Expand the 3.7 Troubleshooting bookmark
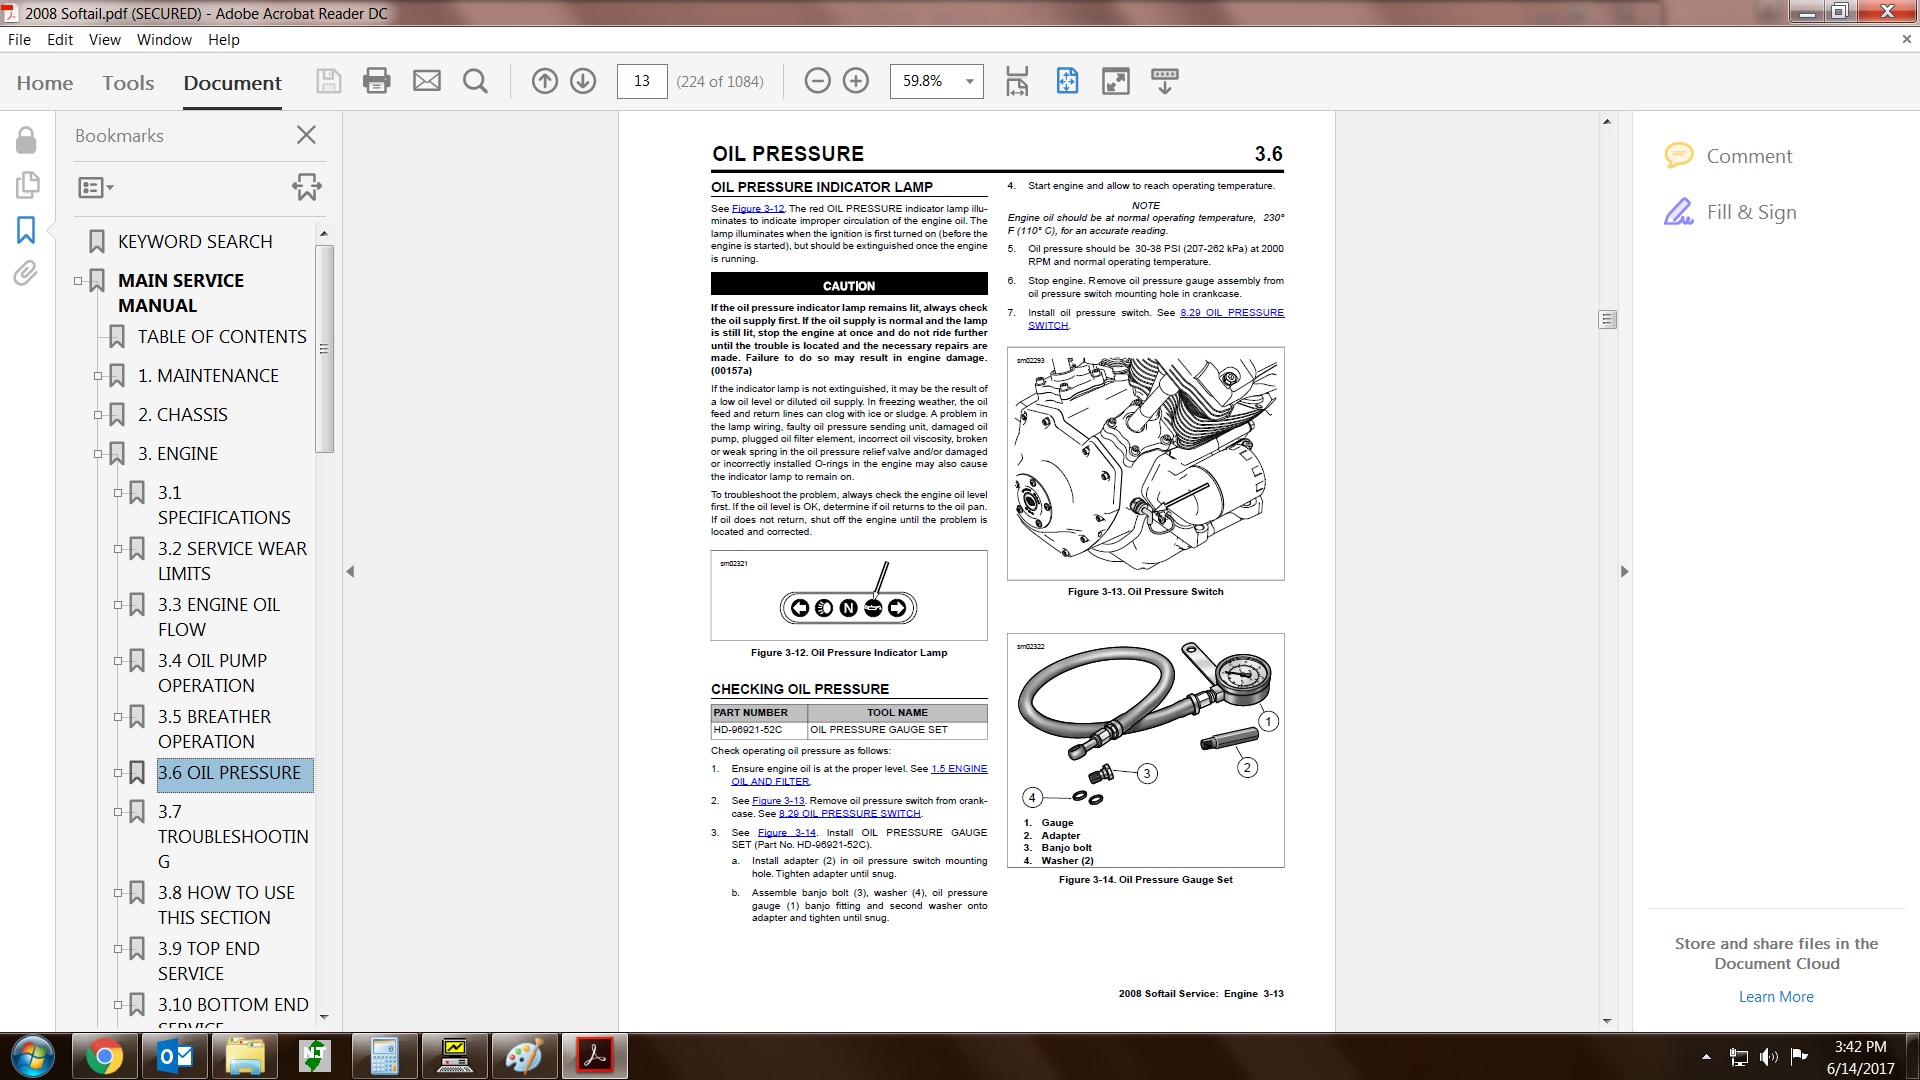This screenshot has width=1920, height=1080. coord(118,812)
